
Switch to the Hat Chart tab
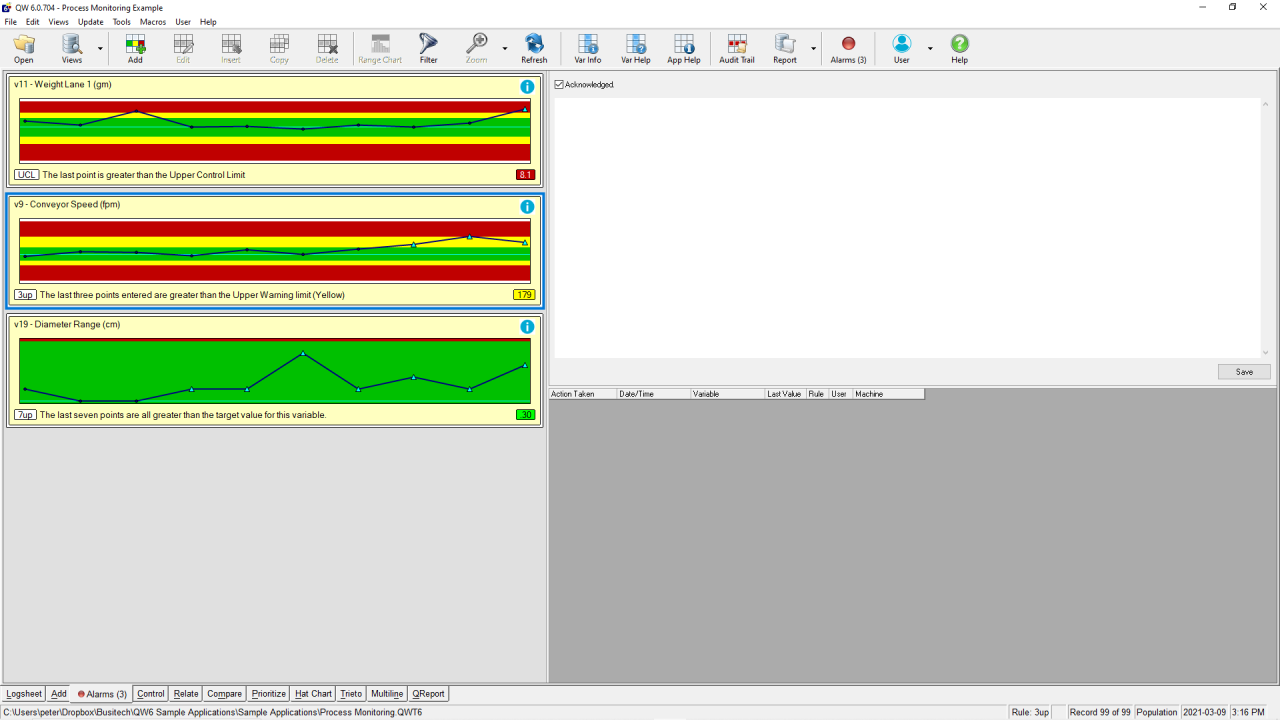pyautogui.click(x=313, y=694)
